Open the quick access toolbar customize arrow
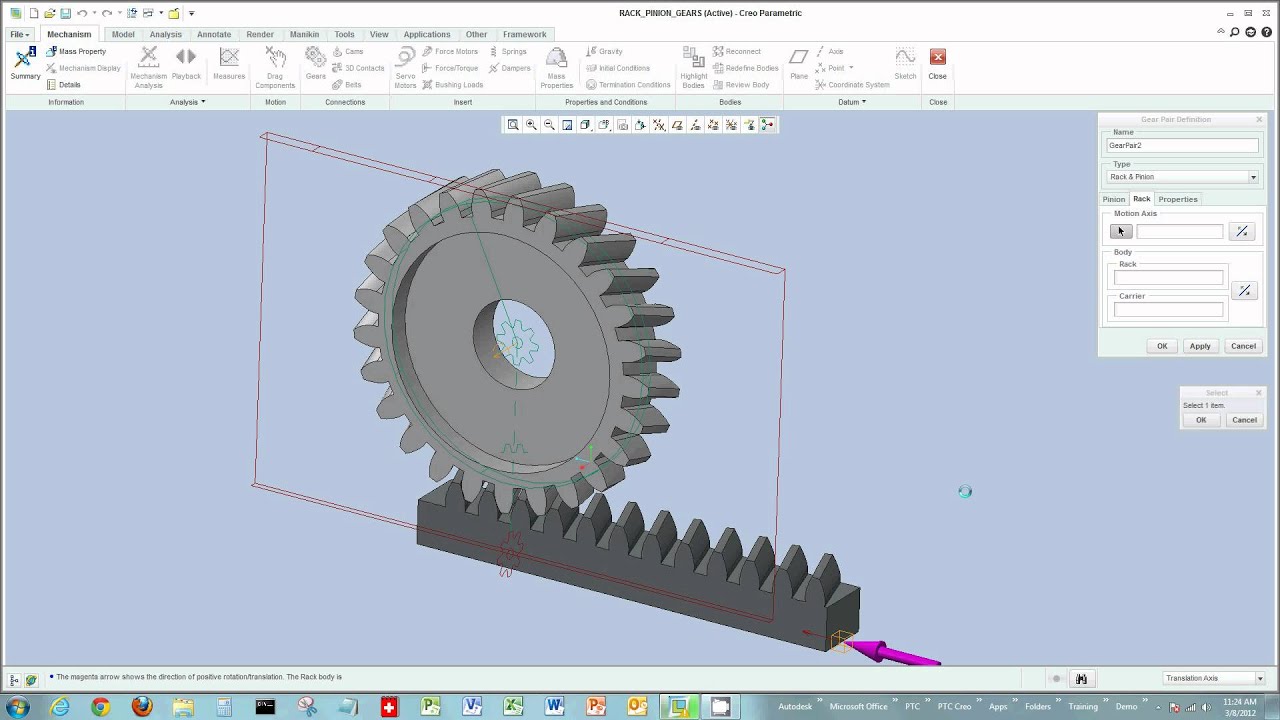The width and height of the screenshot is (1280, 720). click(x=191, y=13)
